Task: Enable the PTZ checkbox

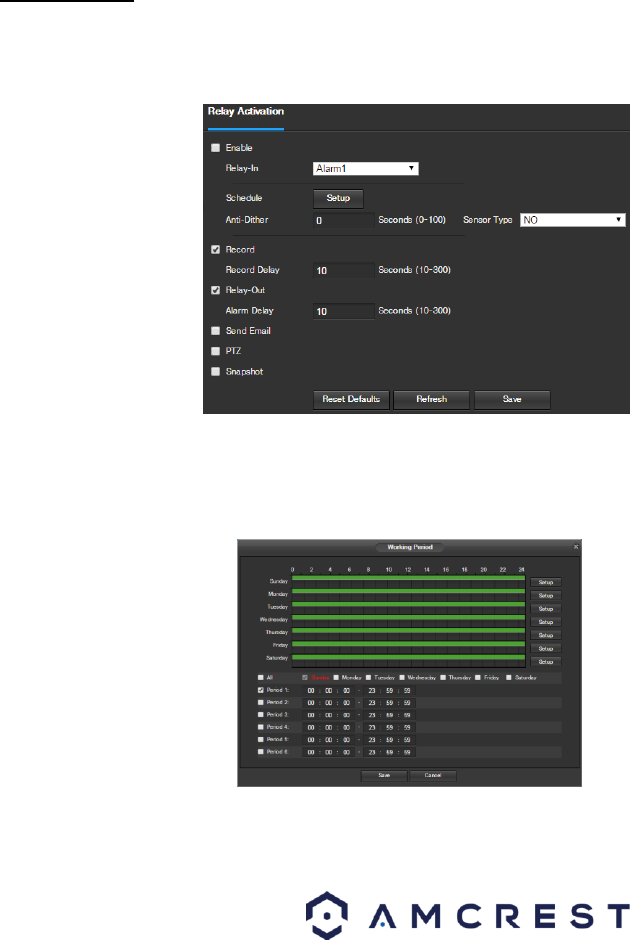Action: pyautogui.click(x=216, y=351)
